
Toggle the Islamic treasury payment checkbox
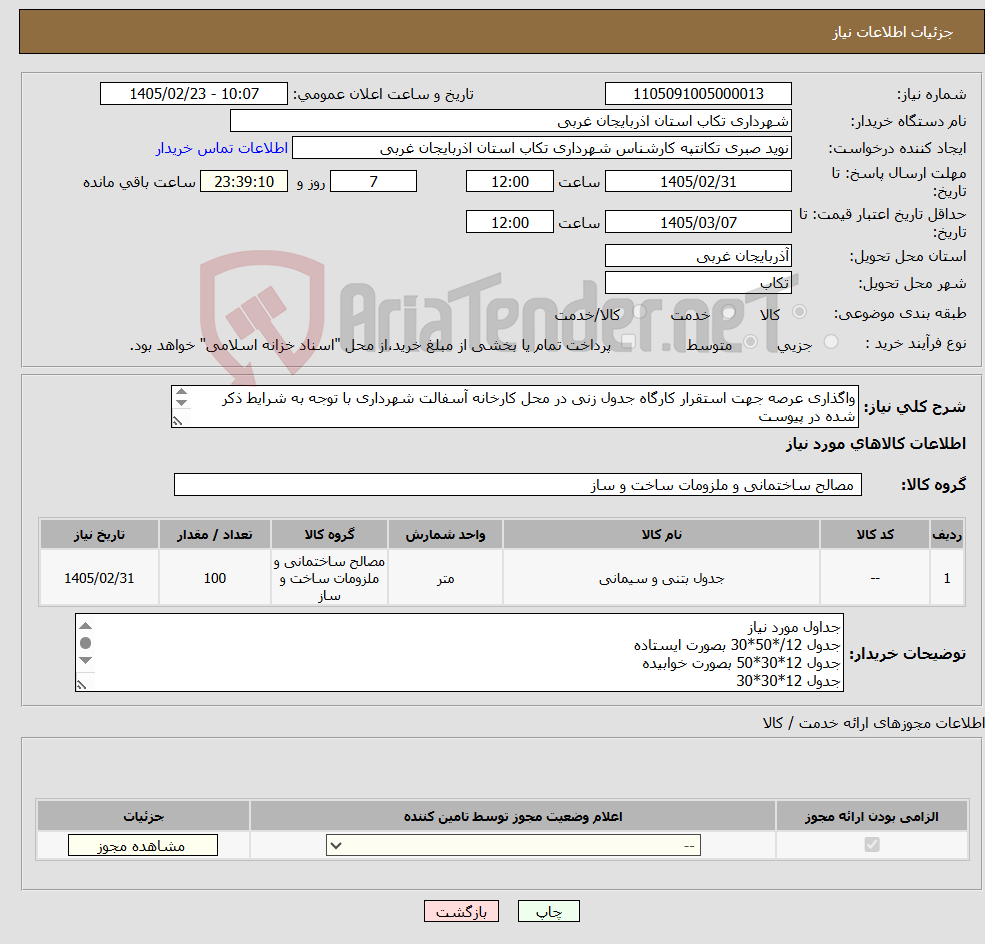628,342
